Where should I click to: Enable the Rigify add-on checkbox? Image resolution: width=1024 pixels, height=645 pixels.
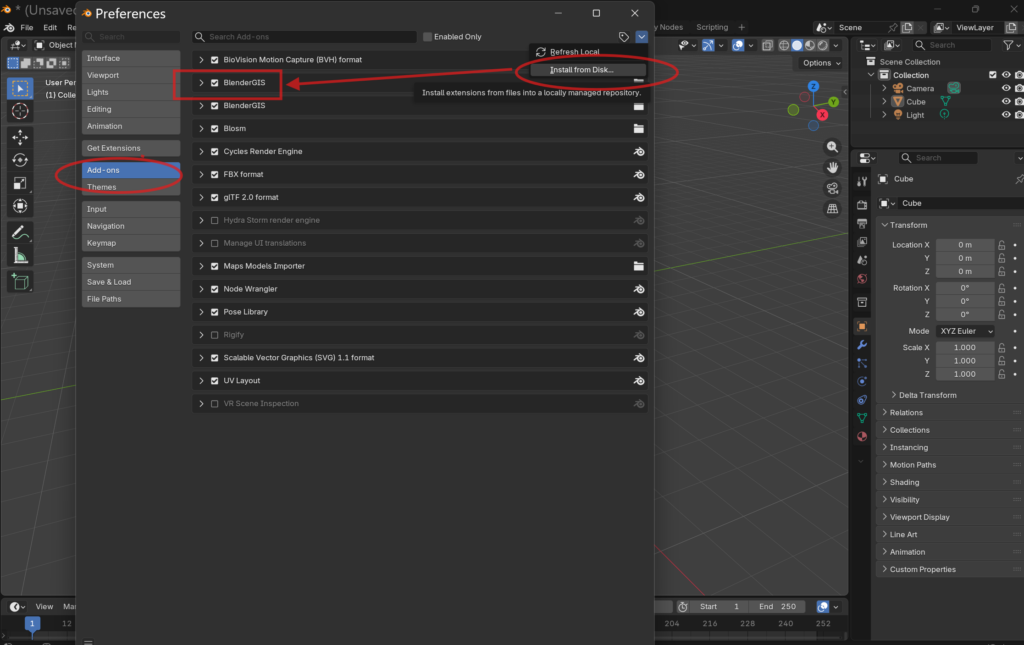(x=214, y=335)
